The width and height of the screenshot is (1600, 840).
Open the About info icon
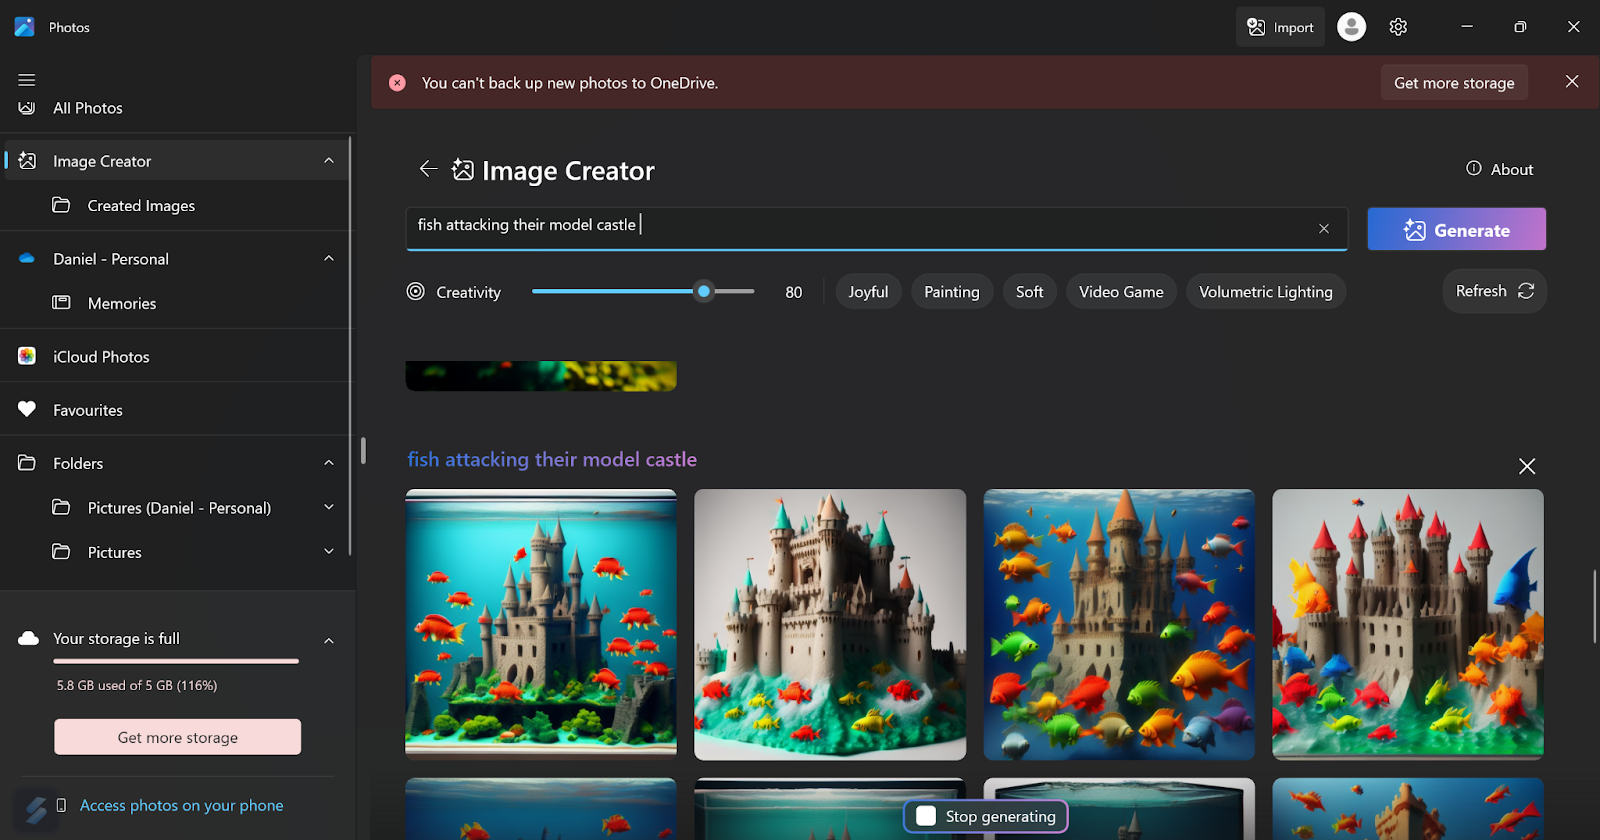pos(1474,169)
